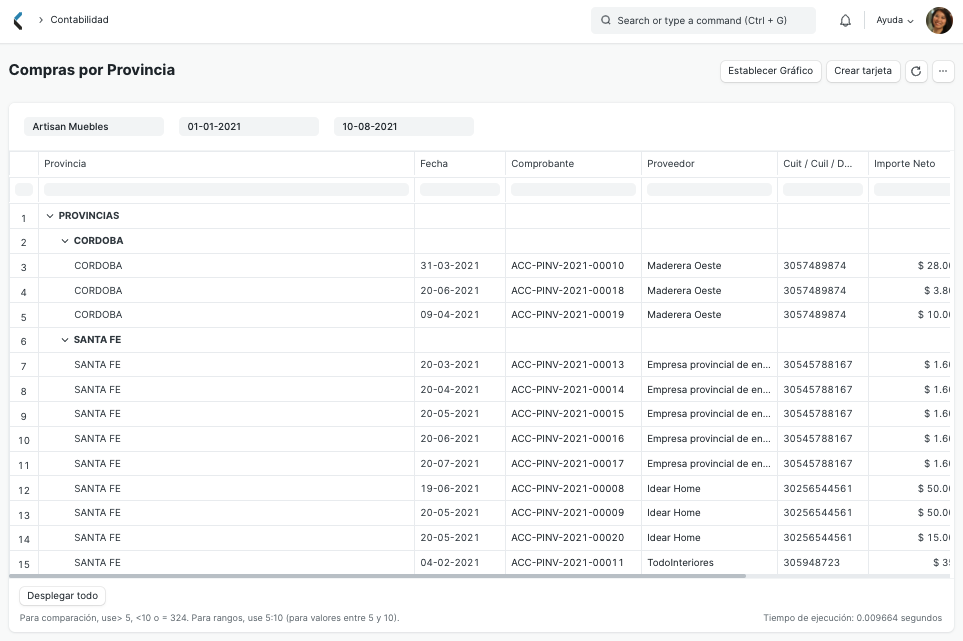Click the Proveedor column filter box

(x=709, y=190)
